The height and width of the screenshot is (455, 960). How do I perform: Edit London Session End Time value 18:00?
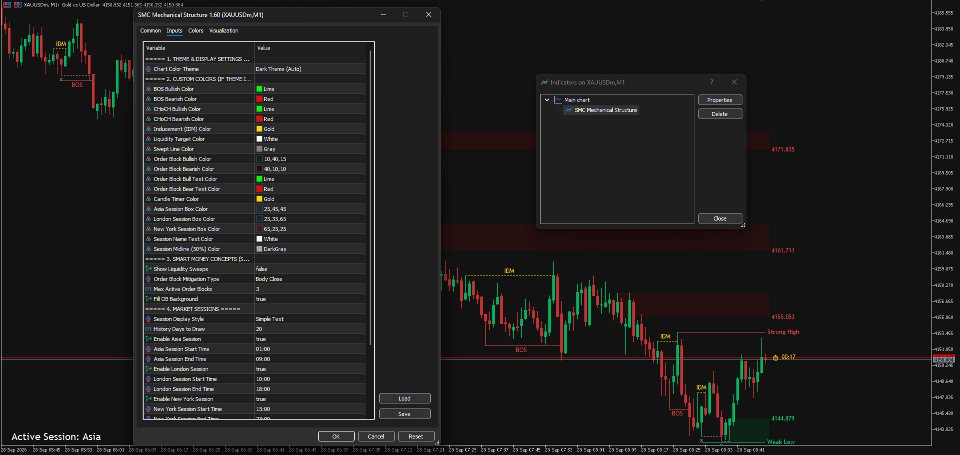(310, 389)
